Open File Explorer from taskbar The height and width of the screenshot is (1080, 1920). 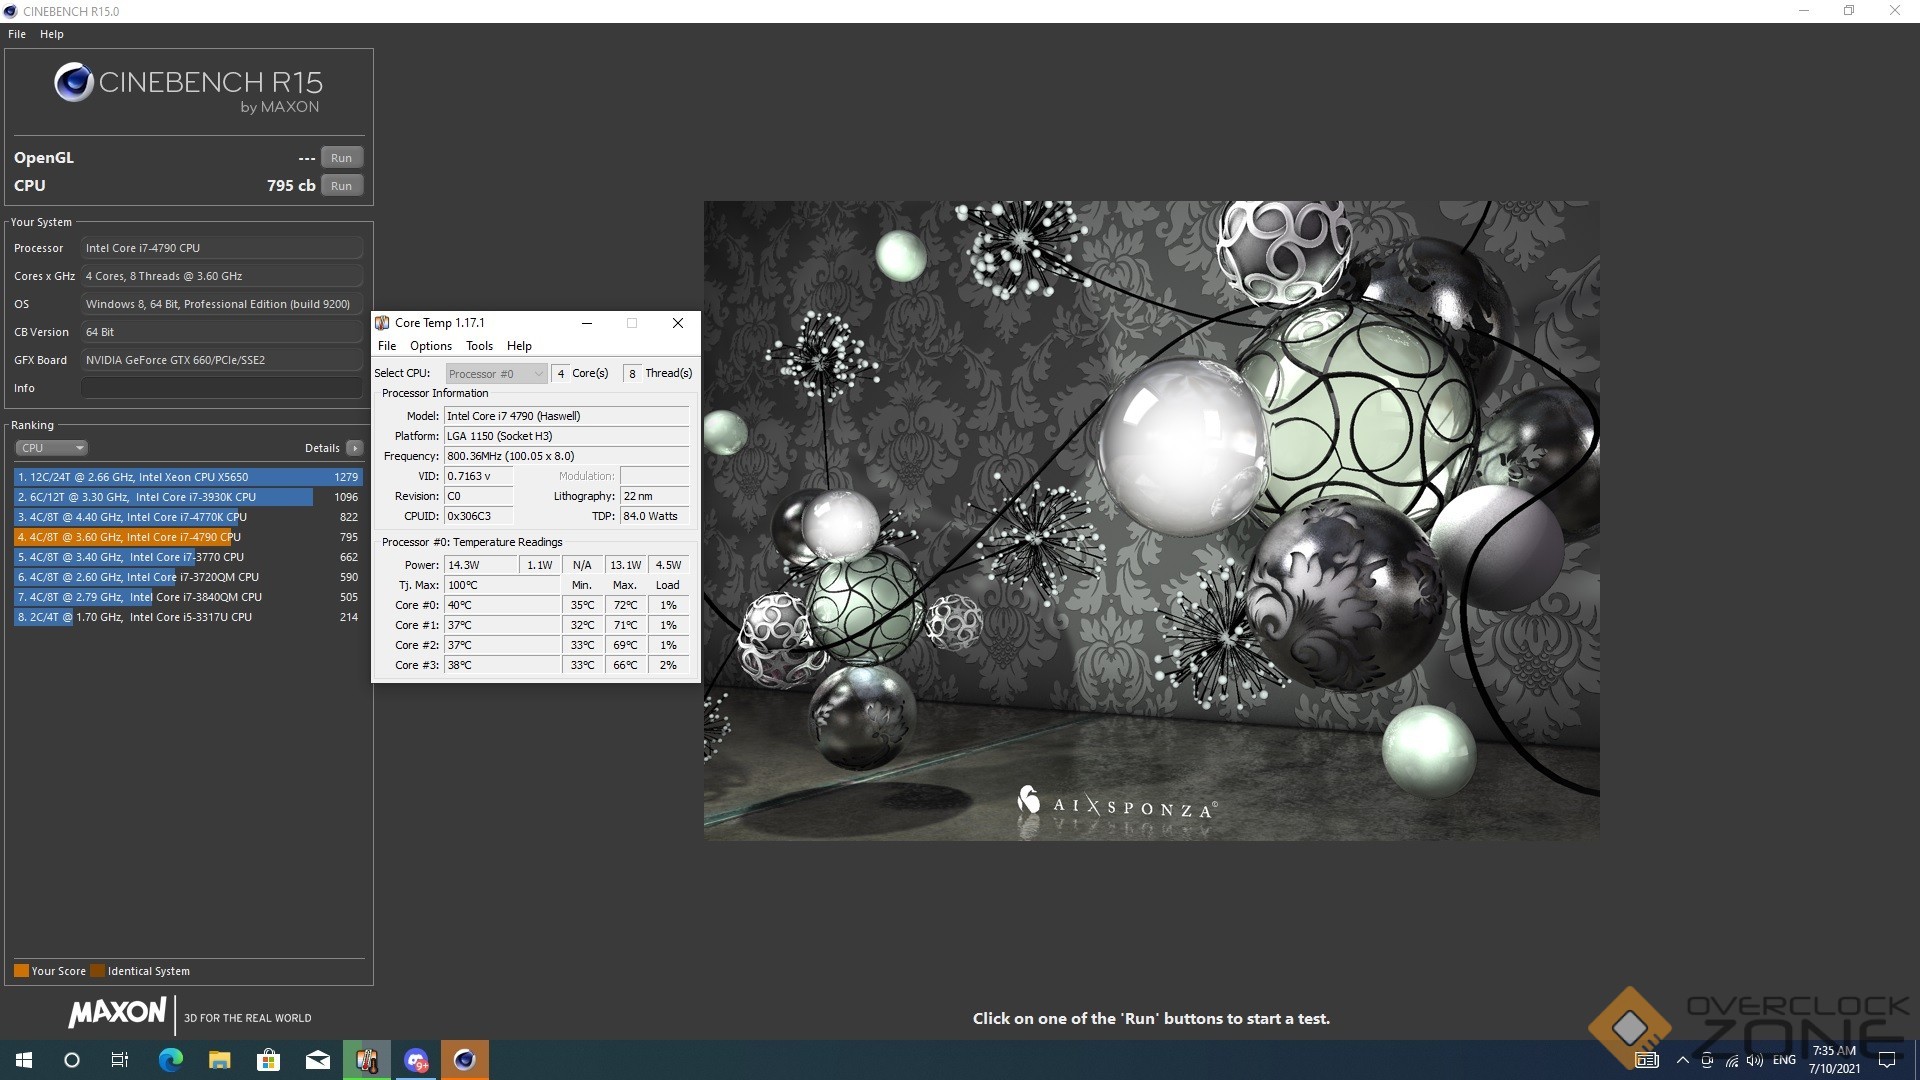click(x=219, y=1060)
